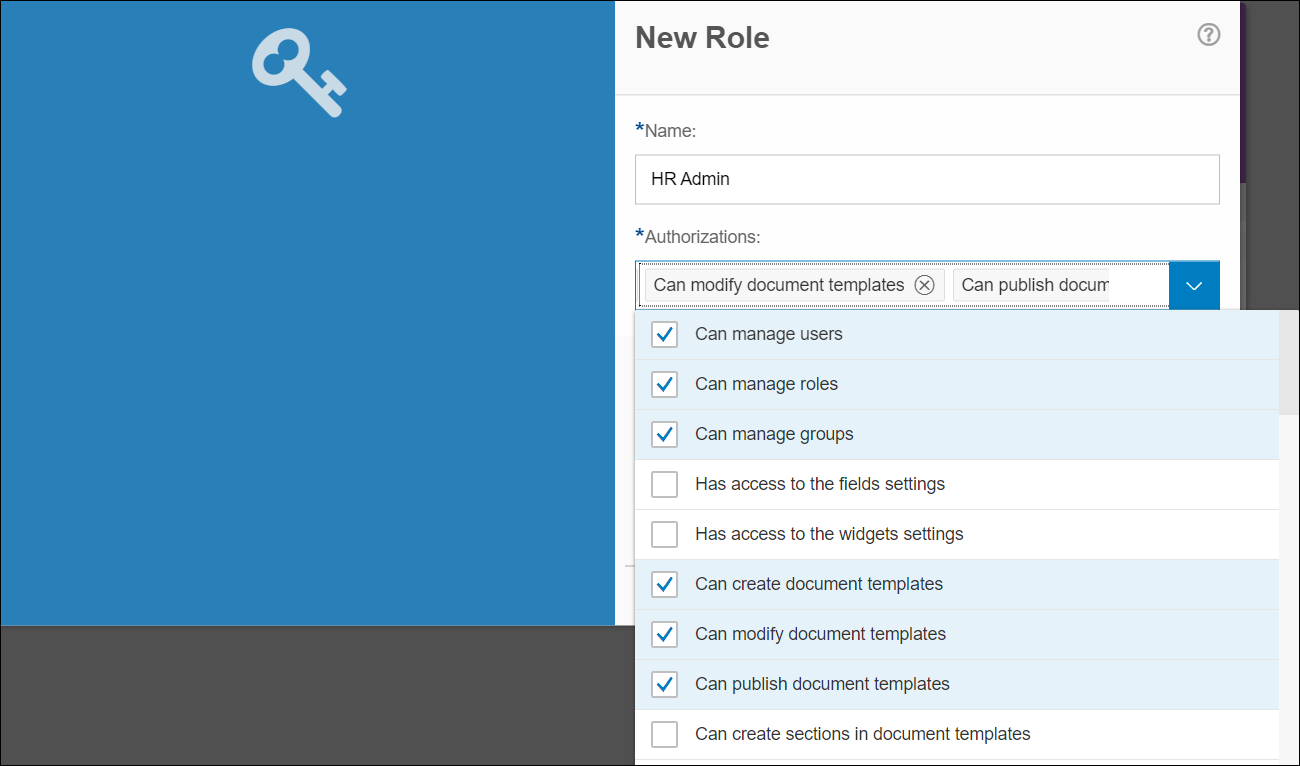Screen dimensions: 1300x766
Task: Uncheck 'Can manage users' checkbox
Action: coord(664,334)
